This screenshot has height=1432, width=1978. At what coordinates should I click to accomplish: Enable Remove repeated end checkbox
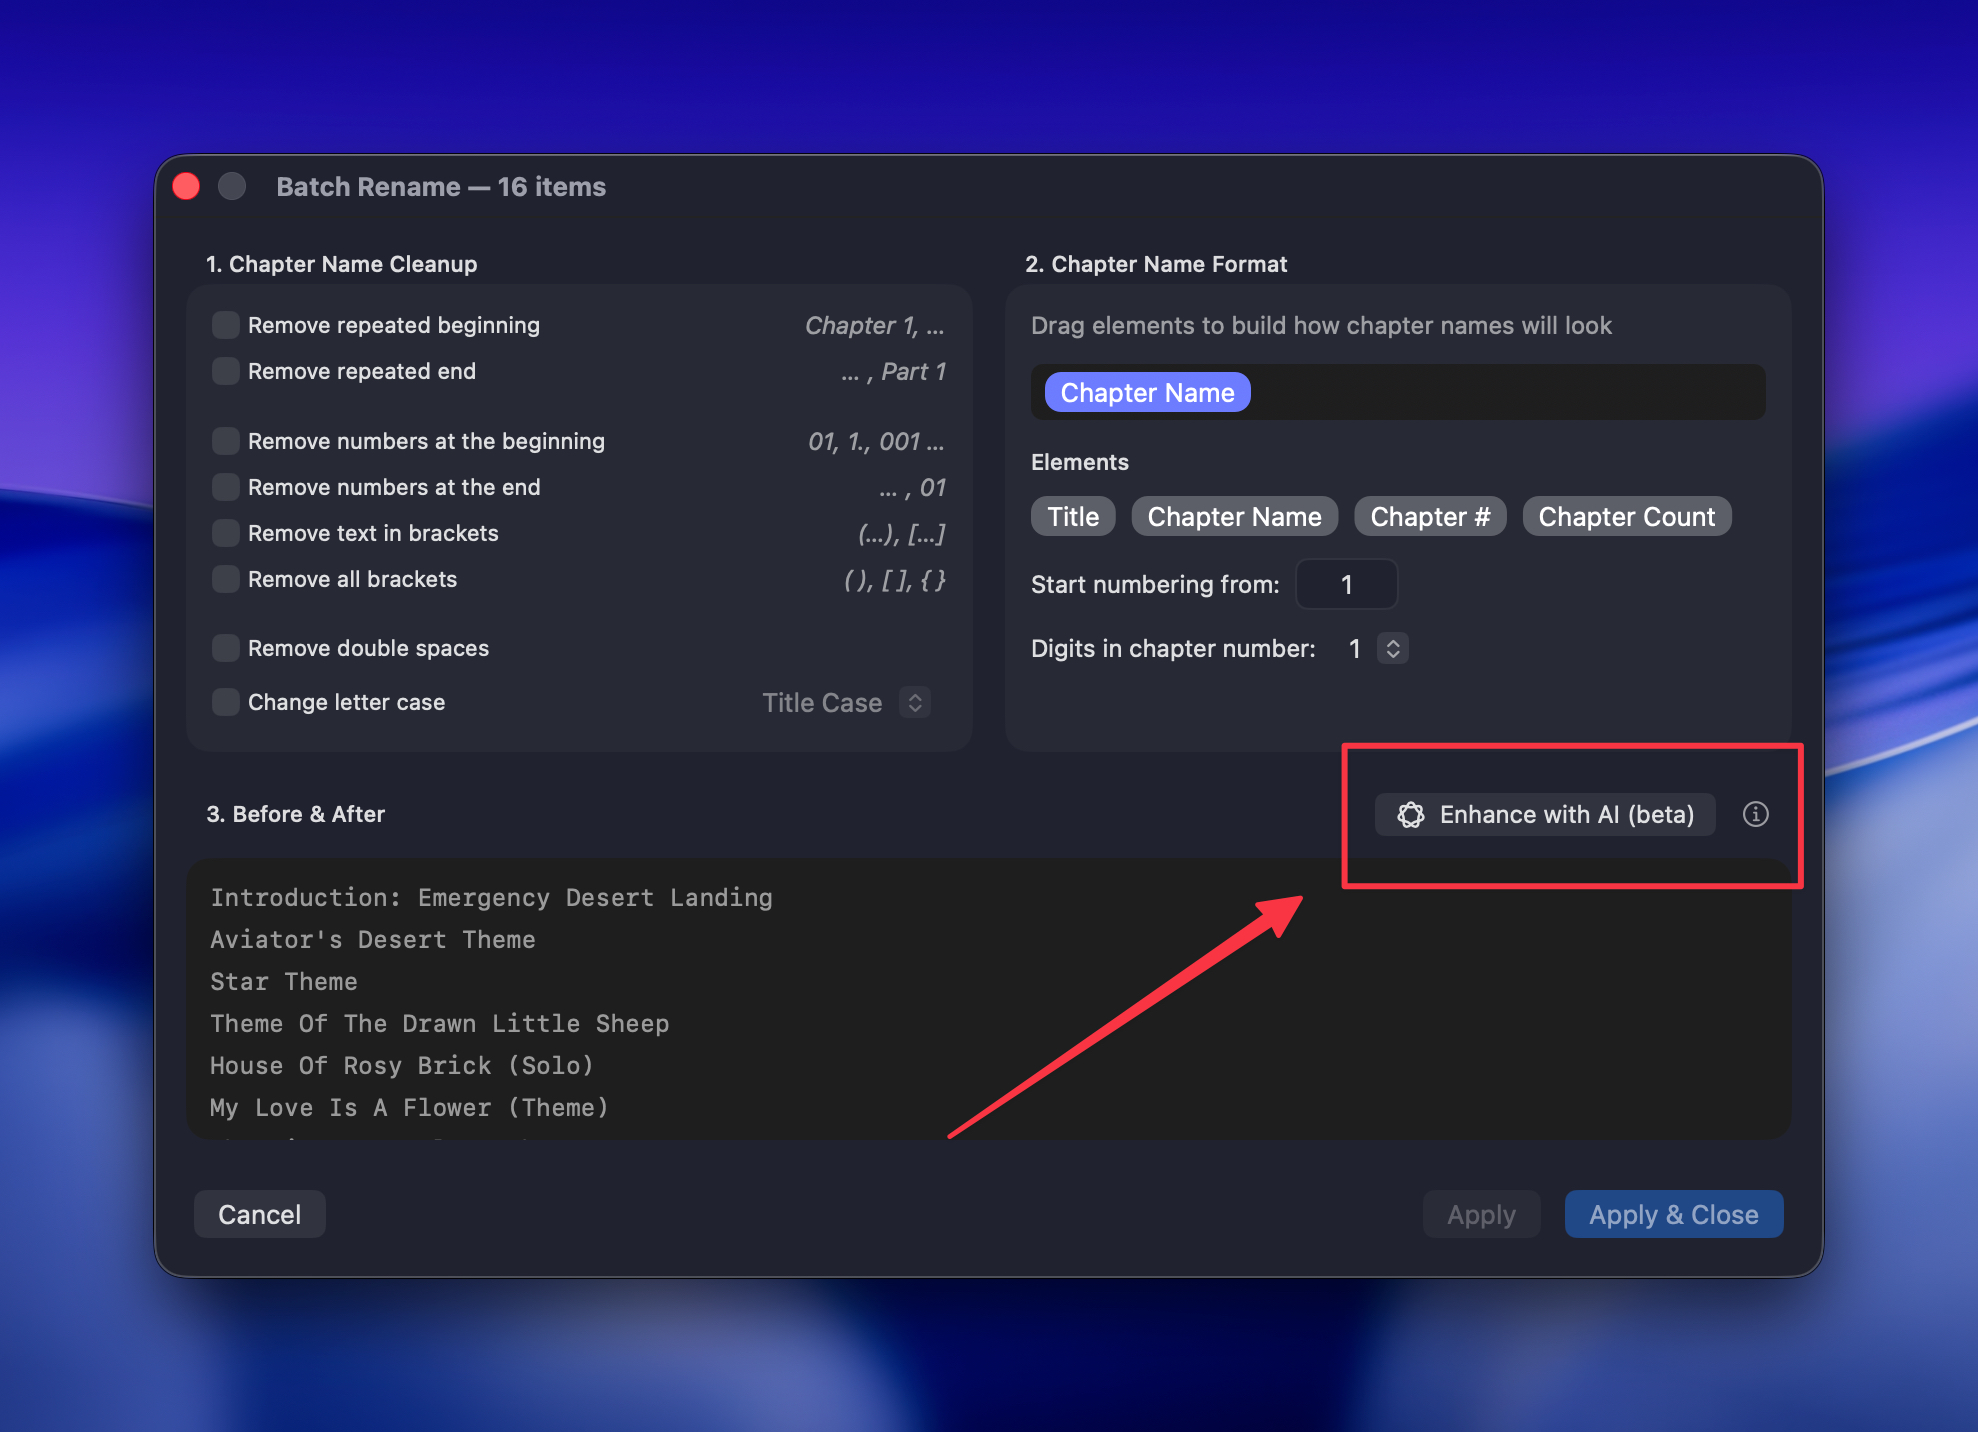226,371
